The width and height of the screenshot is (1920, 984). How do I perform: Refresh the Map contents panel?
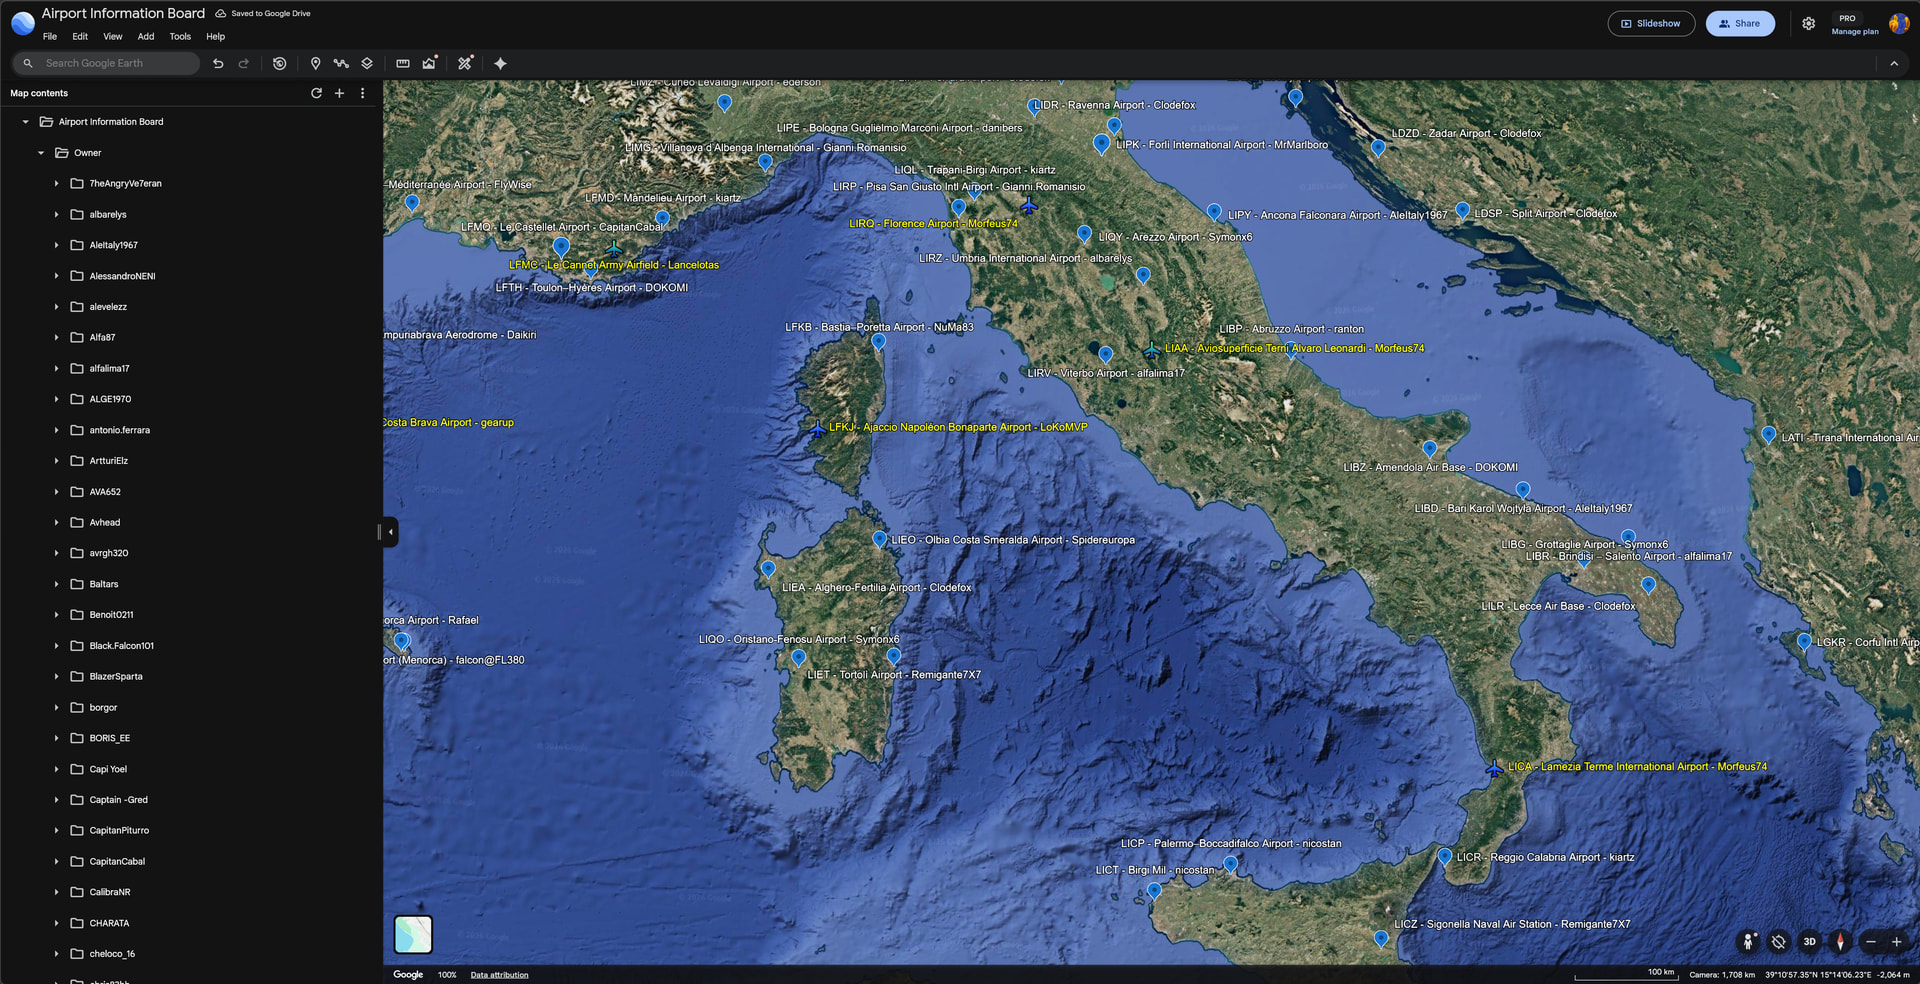[316, 93]
